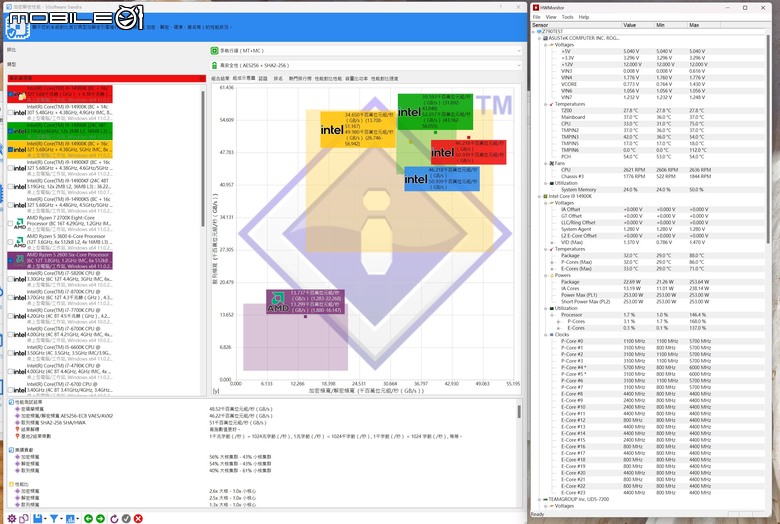
Task: Click the green chip icon beside MT+MC
Action: coord(214,51)
